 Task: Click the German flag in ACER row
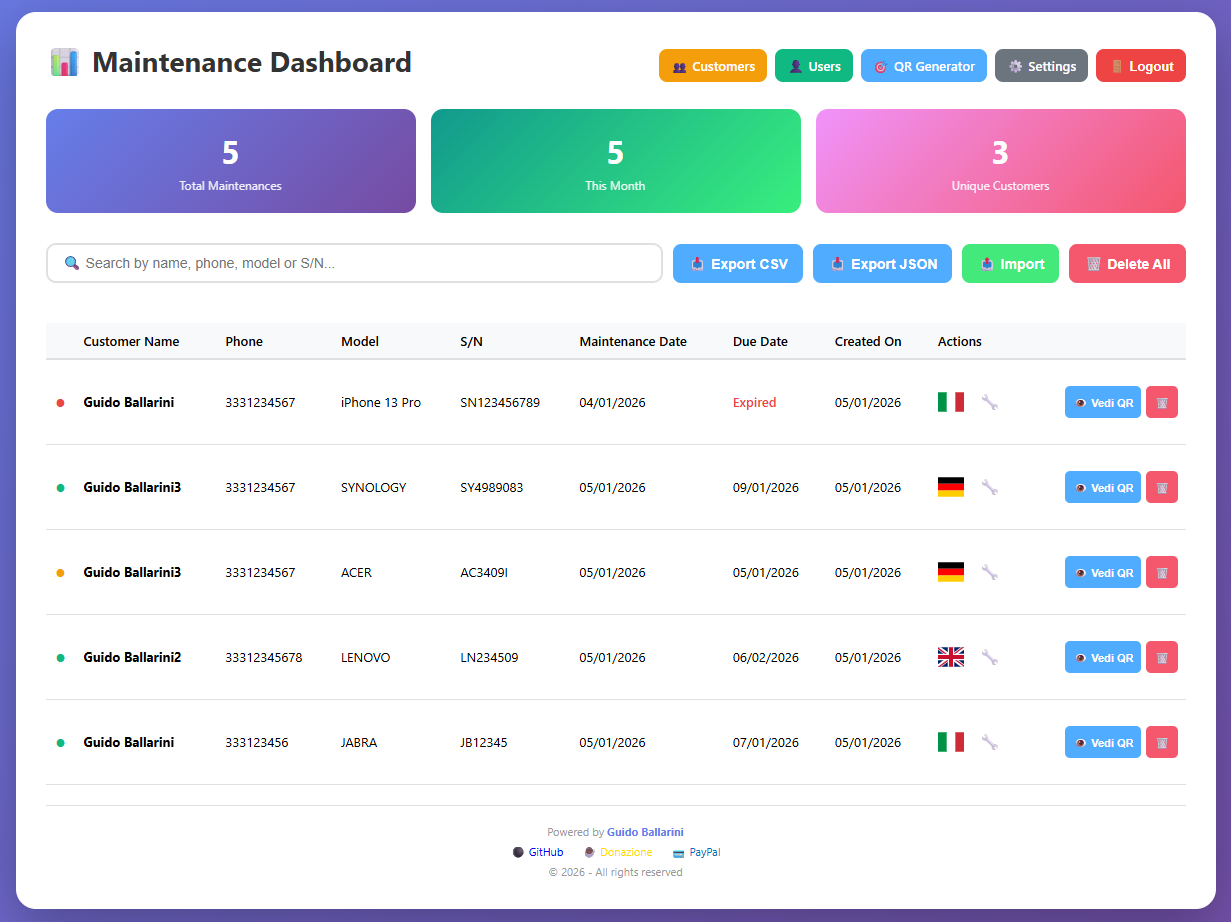pos(950,572)
